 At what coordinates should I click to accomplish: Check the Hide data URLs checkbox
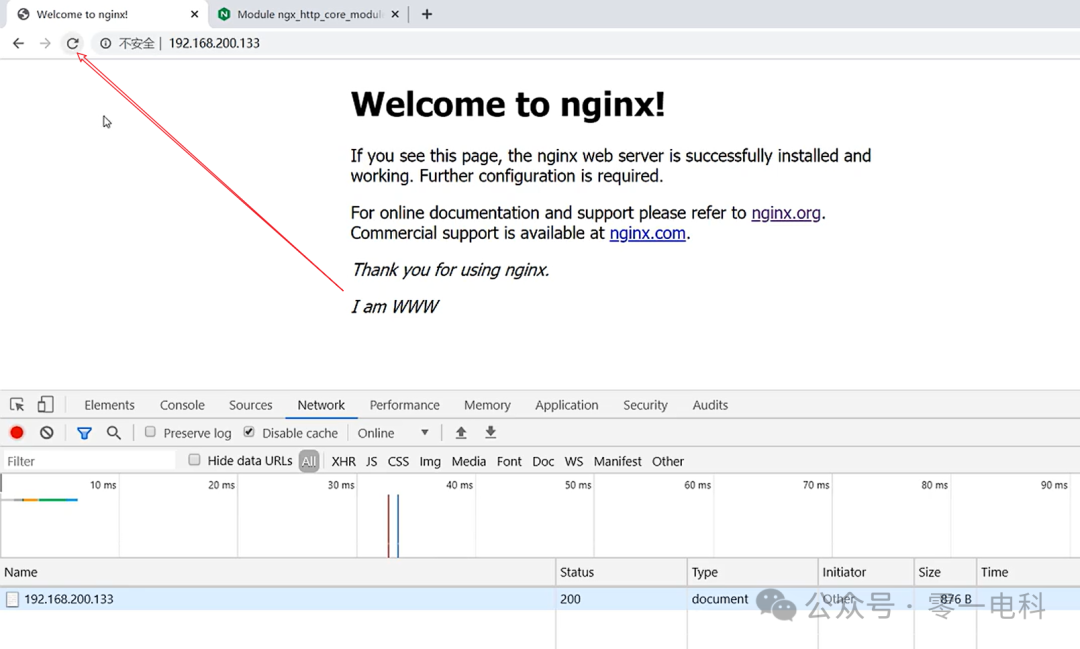194,460
